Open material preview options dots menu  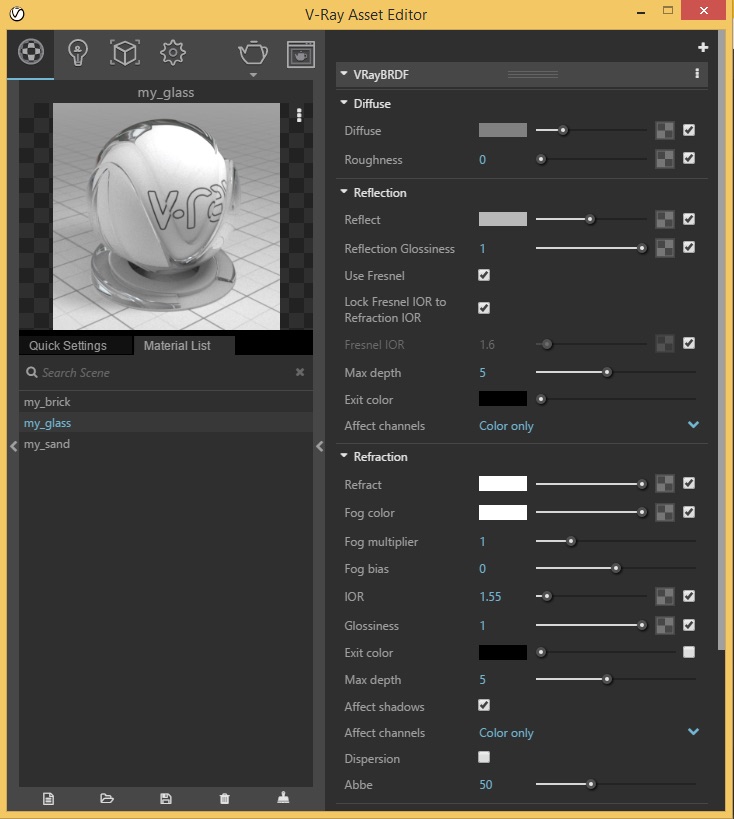[299, 115]
